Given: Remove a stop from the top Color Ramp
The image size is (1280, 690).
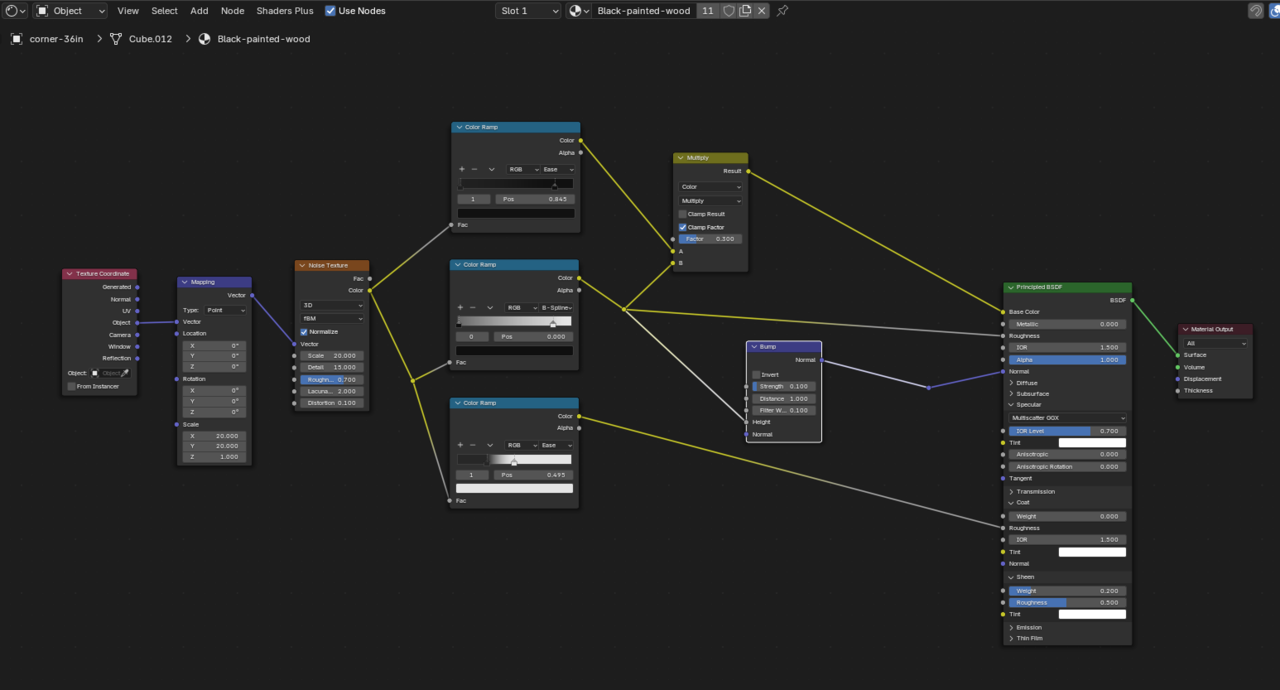Looking at the screenshot, I should click(x=474, y=170).
